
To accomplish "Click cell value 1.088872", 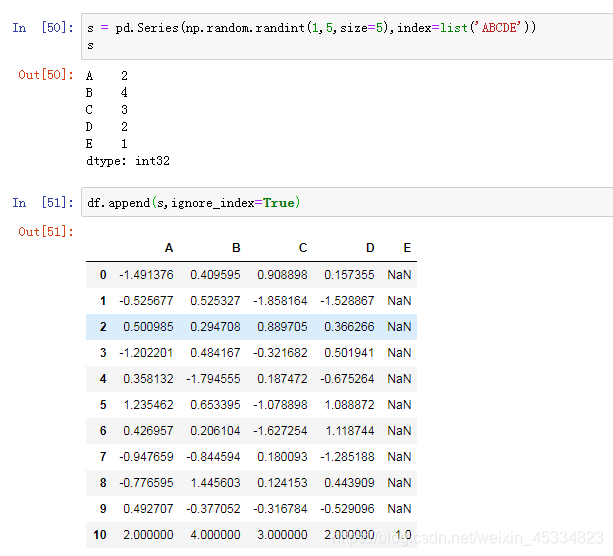I will tap(349, 405).
